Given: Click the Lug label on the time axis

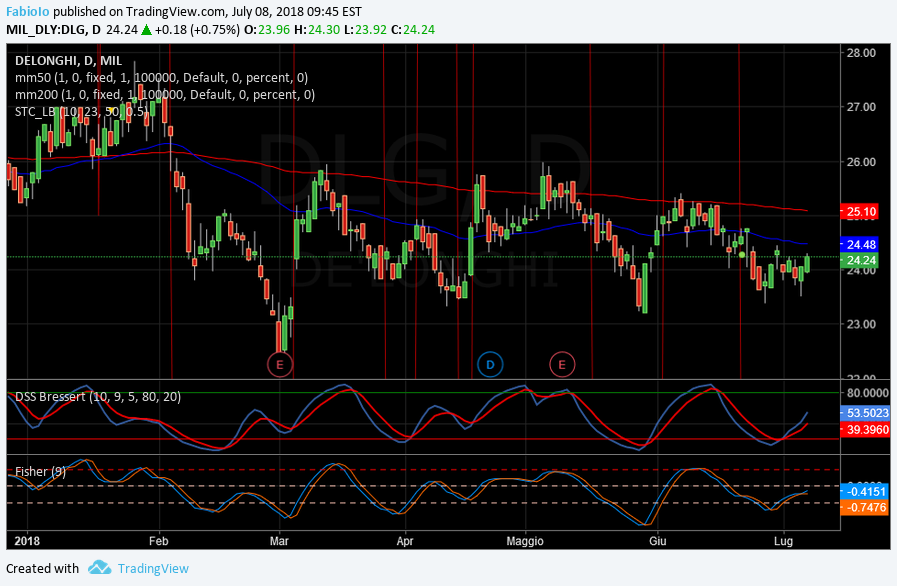Looking at the screenshot, I should tap(783, 541).
